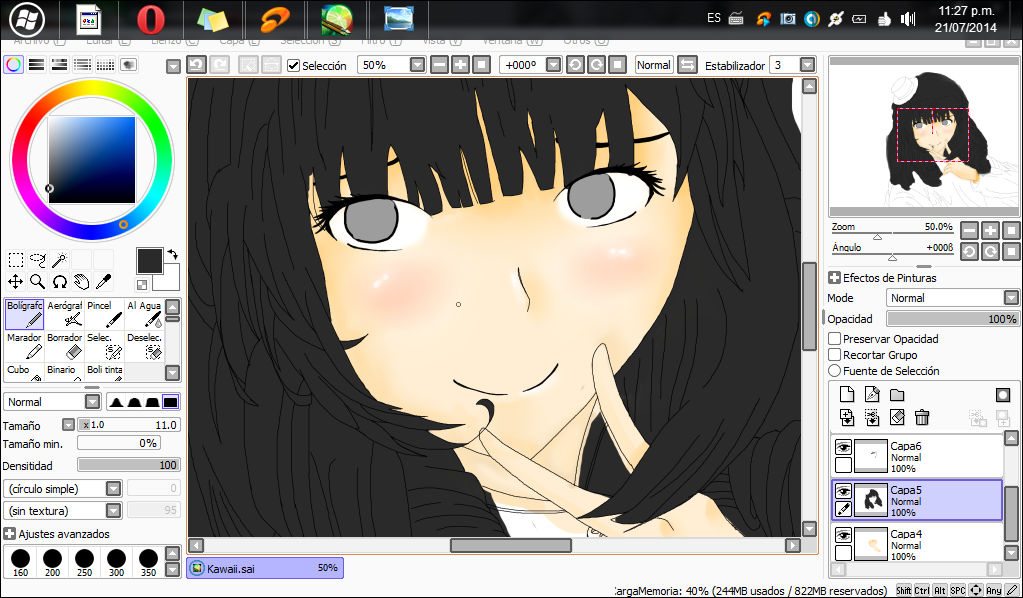Screen dimensions: 1023x598
Task: Open the zoom percentage 50% dropdown
Action: pyautogui.click(x=418, y=65)
